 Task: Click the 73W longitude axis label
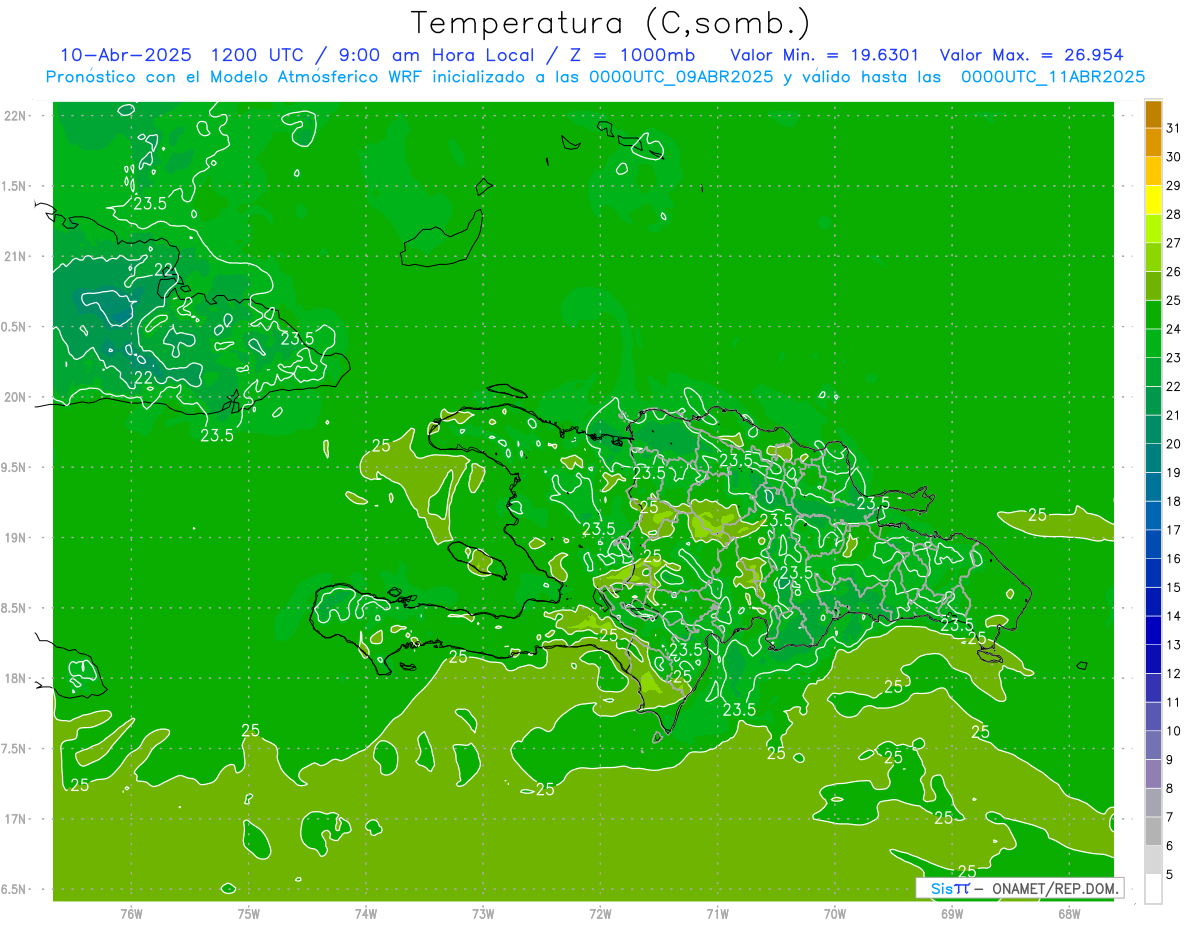click(x=483, y=913)
